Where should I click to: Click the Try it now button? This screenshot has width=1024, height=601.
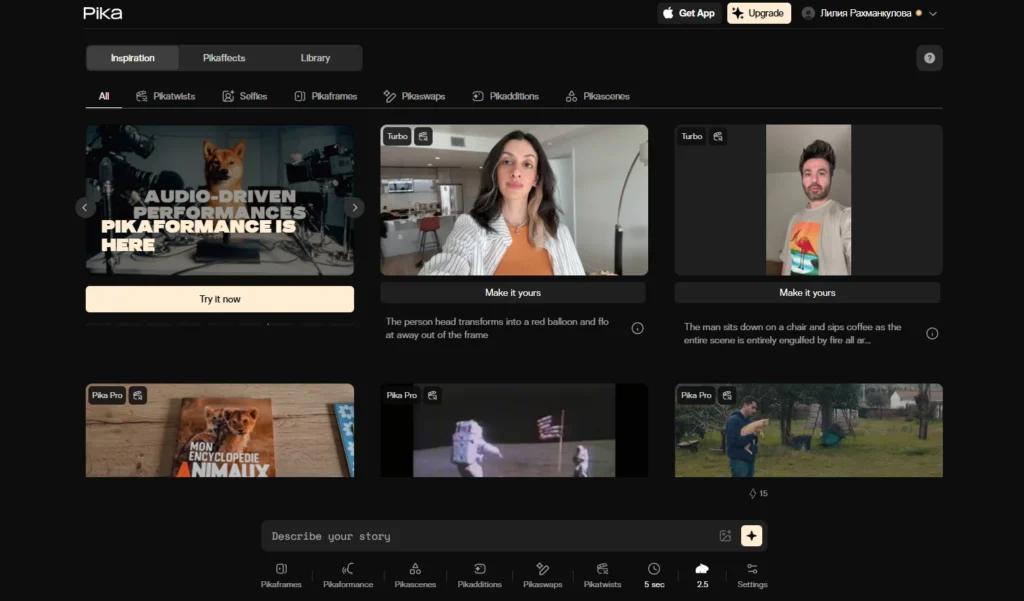220,299
